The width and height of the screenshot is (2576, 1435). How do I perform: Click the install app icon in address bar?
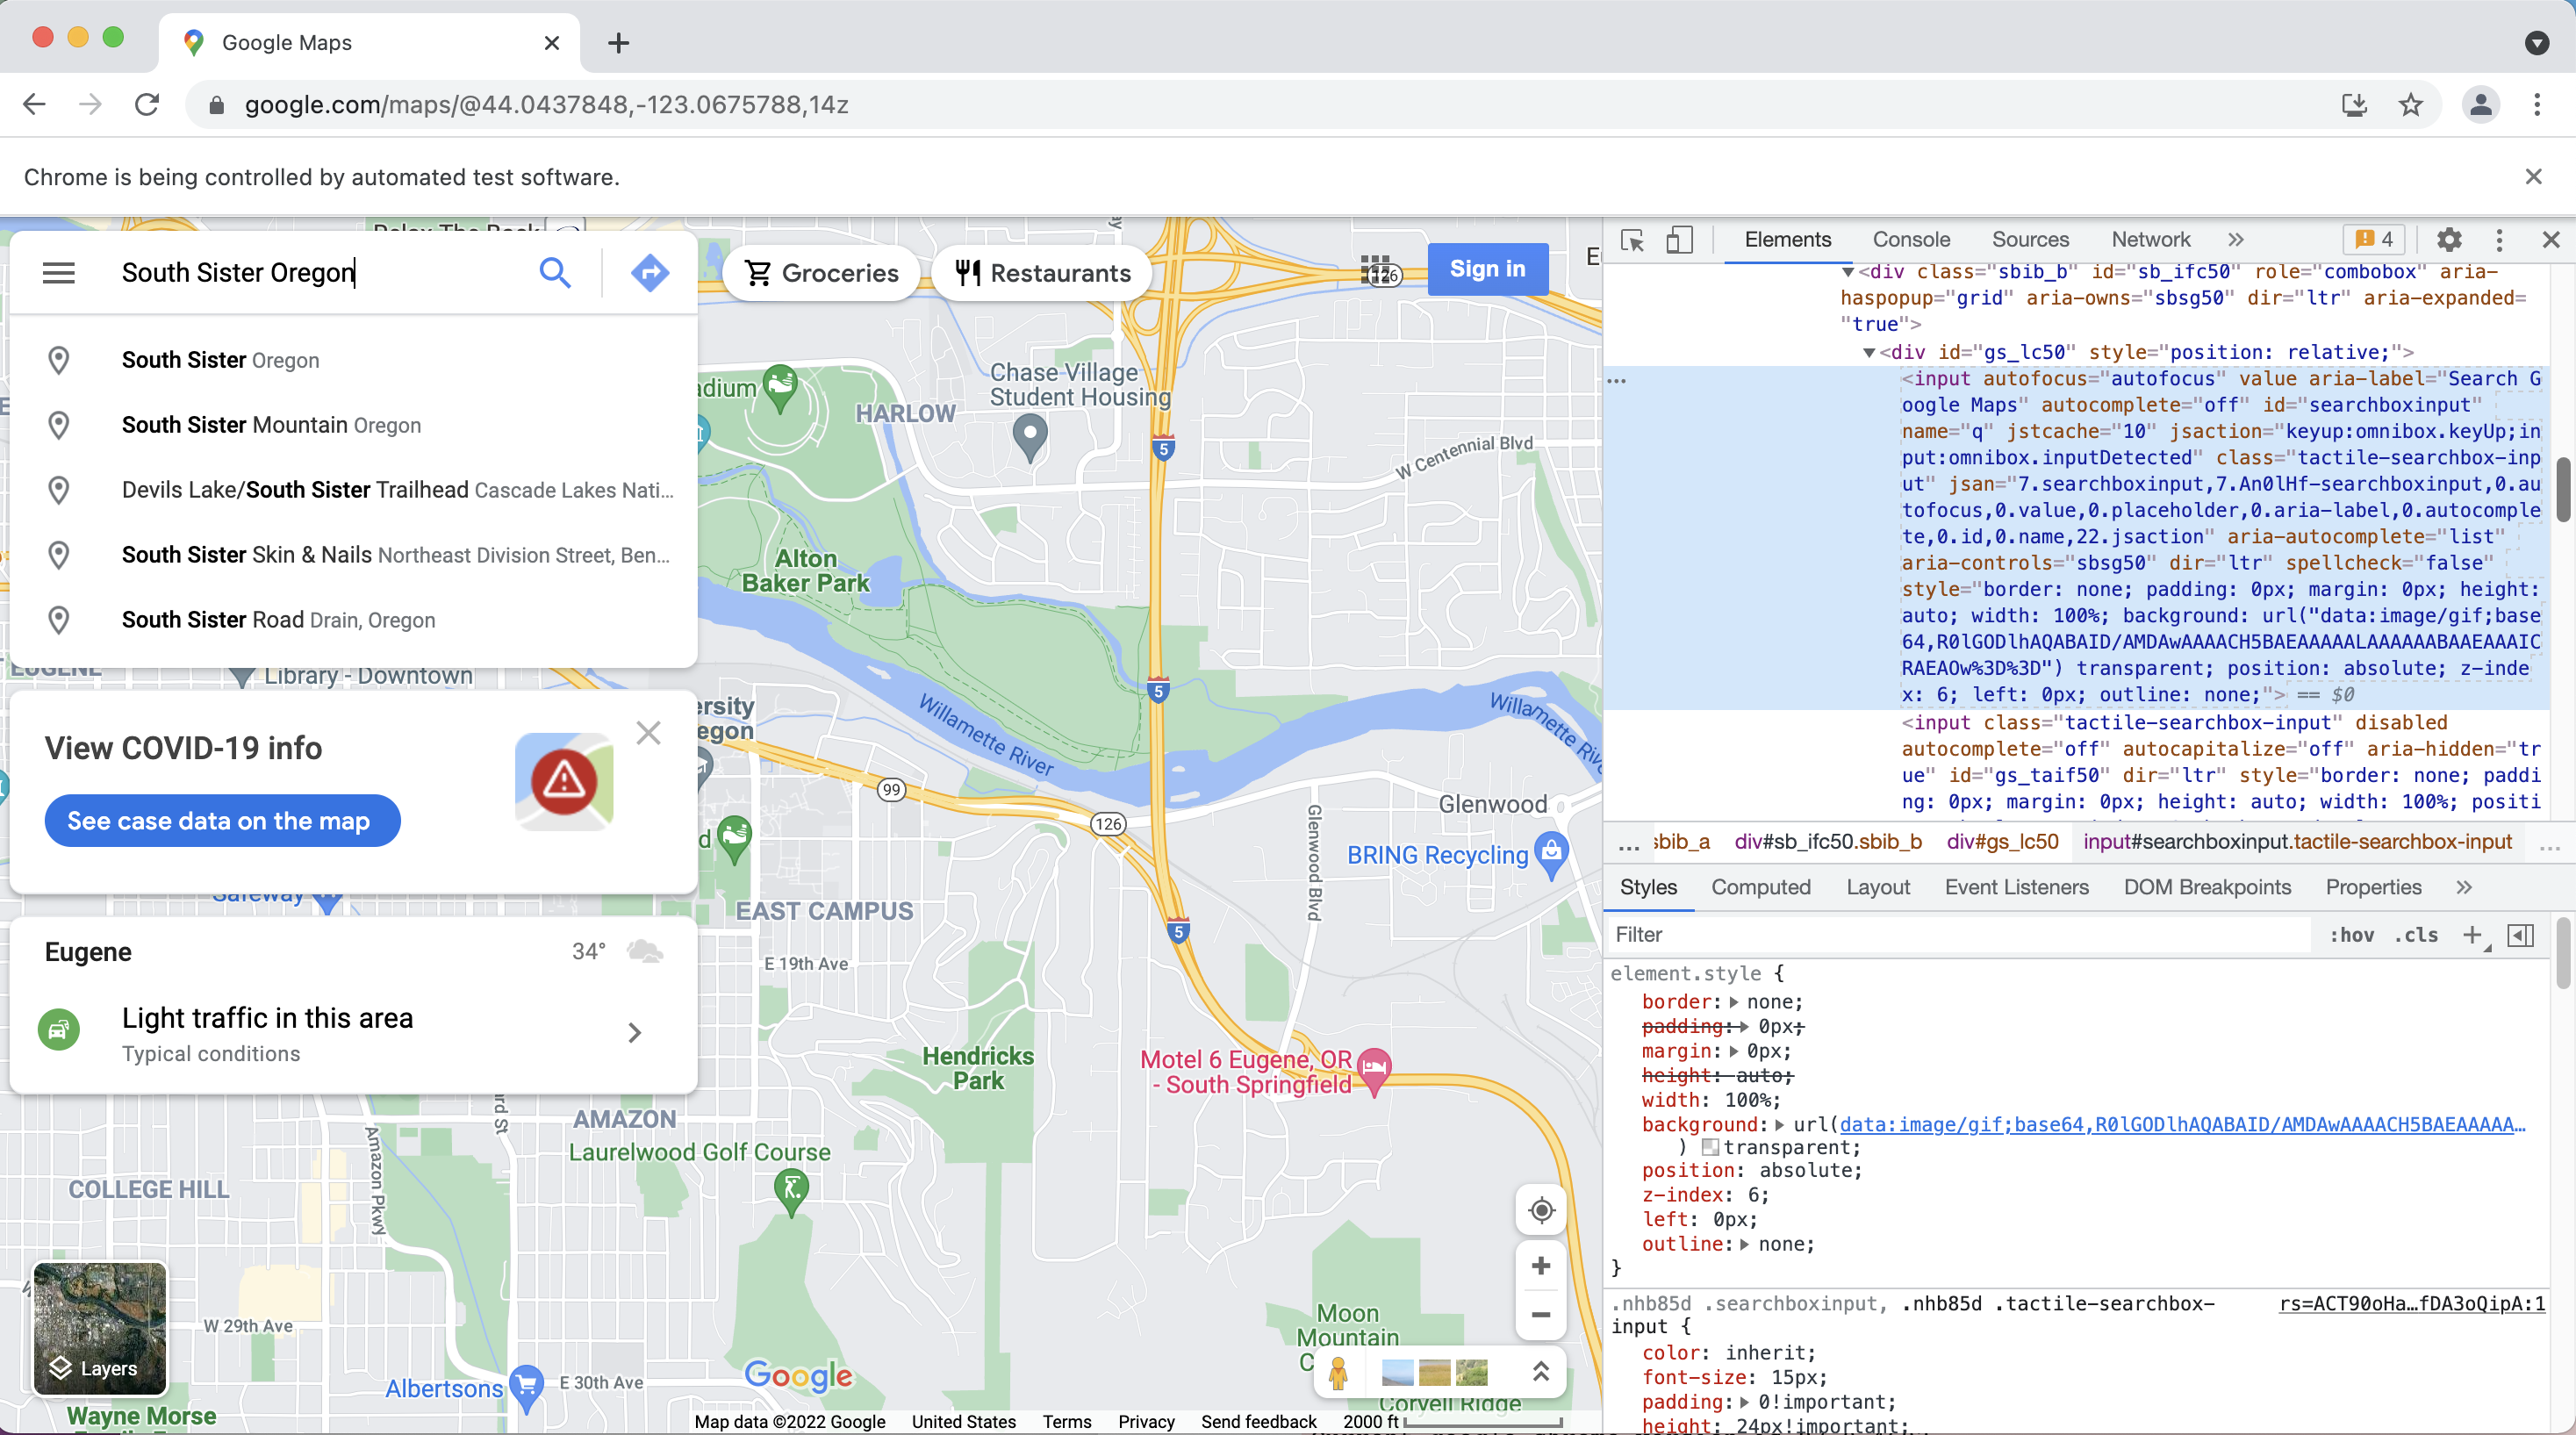pyautogui.click(x=2354, y=104)
